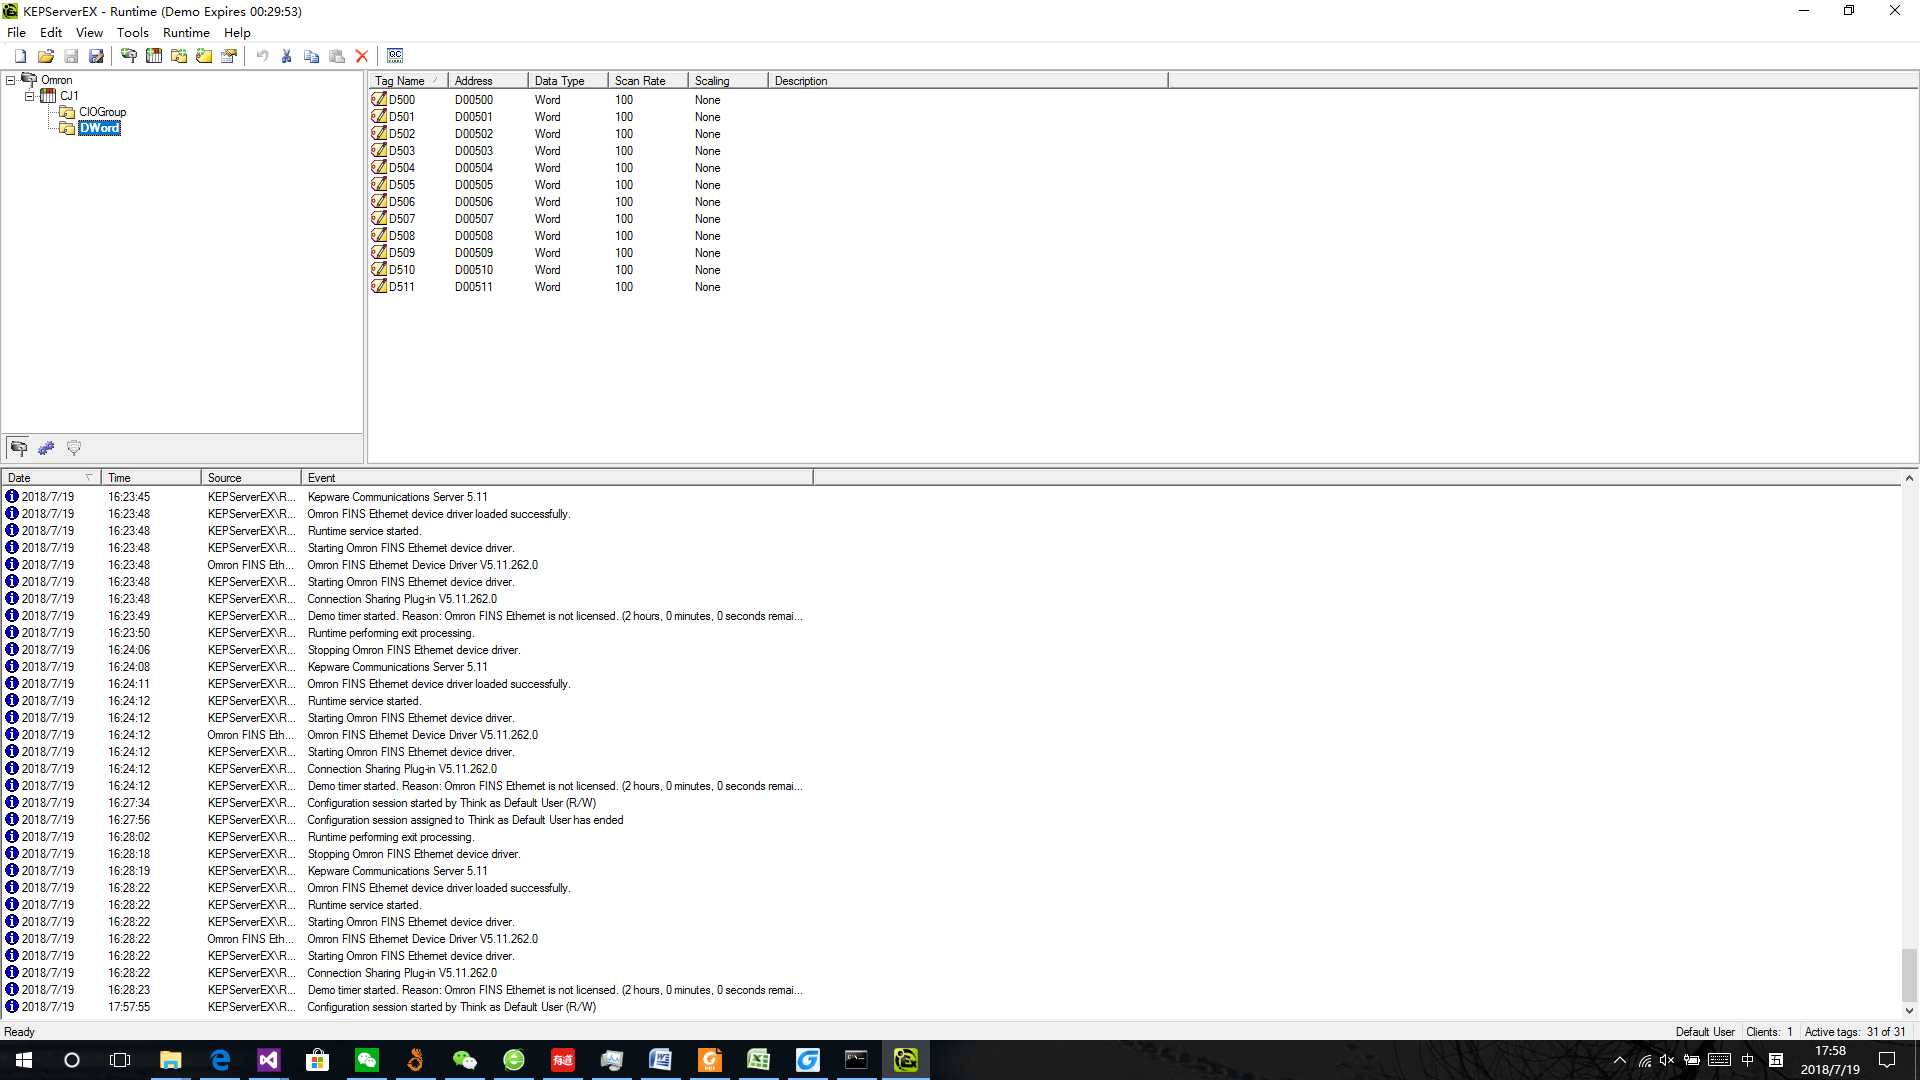Viewport: 1920px width, 1080px height.
Task: Sort event log by Date column
Action: point(51,478)
